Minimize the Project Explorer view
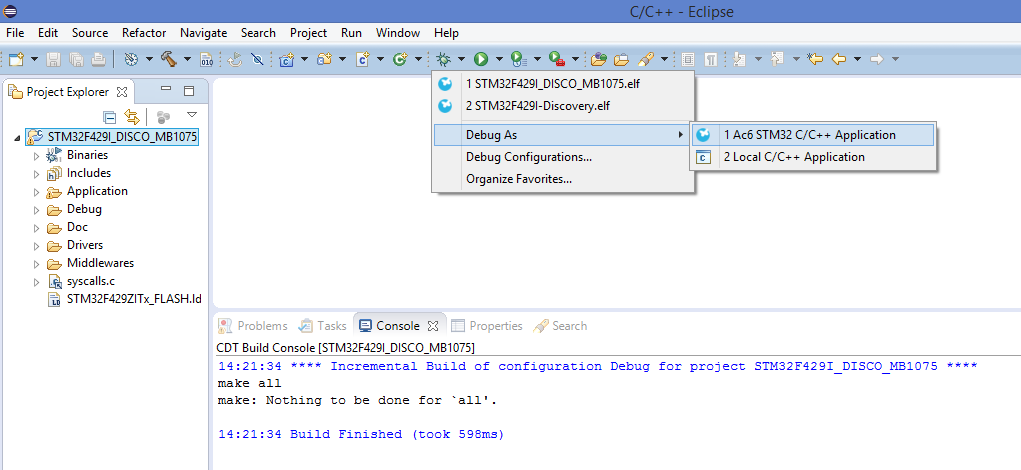Viewport: 1021px width, 470px height. click(166, 90)
